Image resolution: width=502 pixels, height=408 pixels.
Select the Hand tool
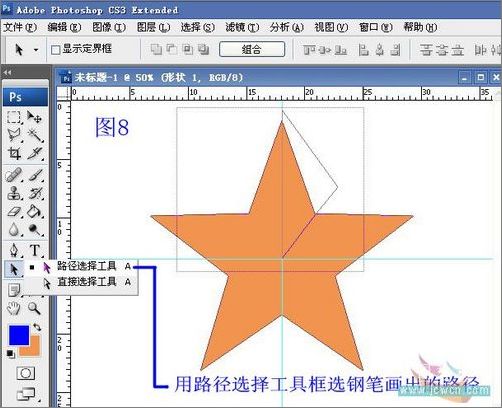pos(14,308)
